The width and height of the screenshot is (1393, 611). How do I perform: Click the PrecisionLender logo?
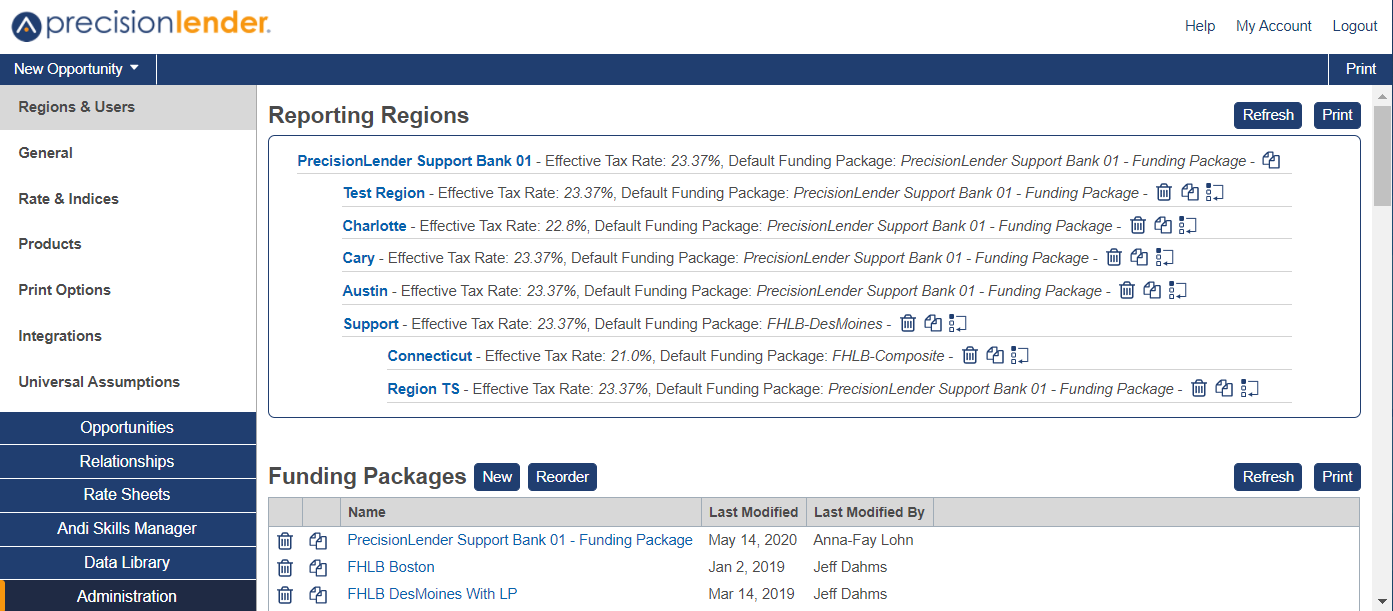[141, 25]
